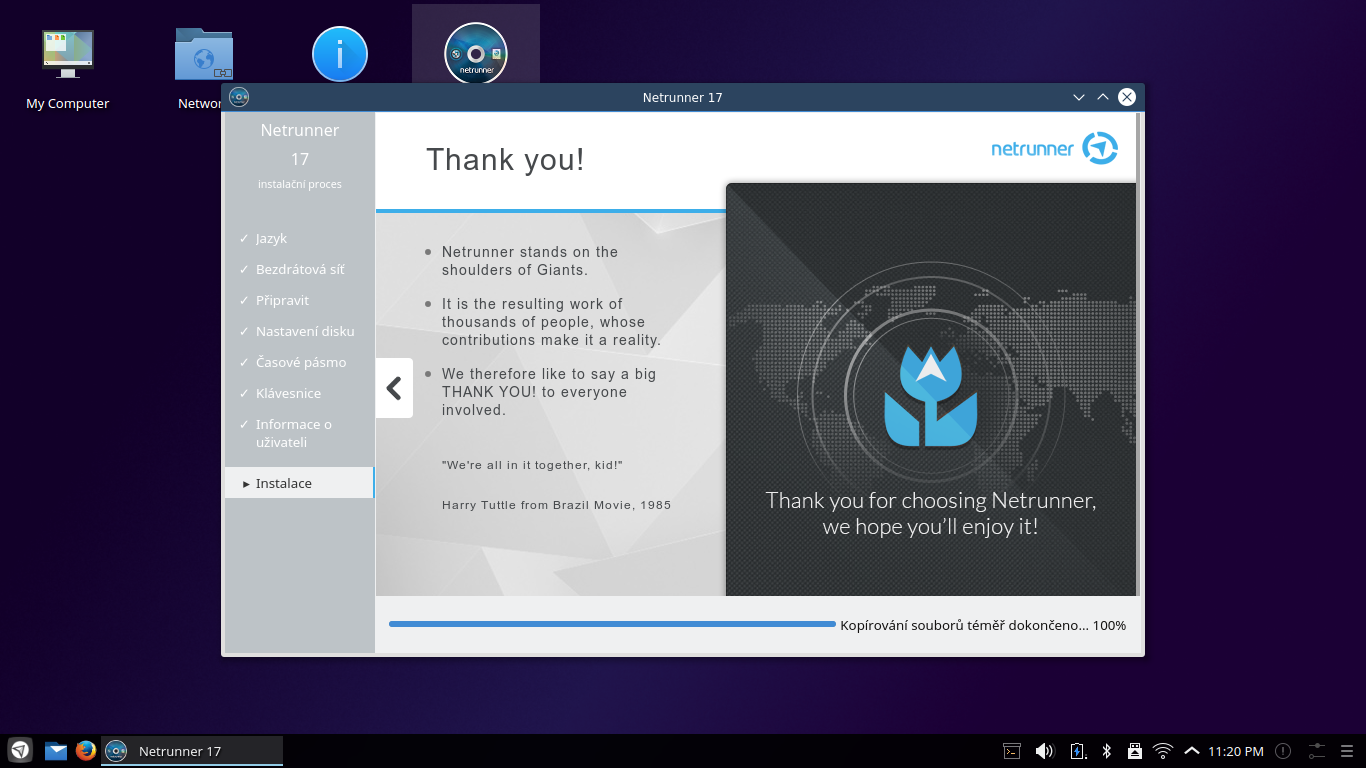Open the panel hamburger menu icon
The width and height of the screenshot is (1366, 768).
click(1347, 751)
